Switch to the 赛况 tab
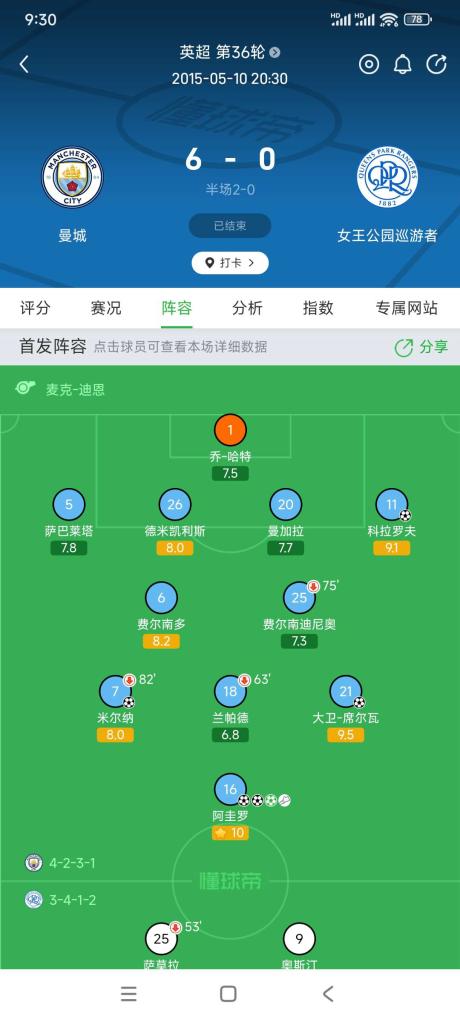 (x=106, y=308)
